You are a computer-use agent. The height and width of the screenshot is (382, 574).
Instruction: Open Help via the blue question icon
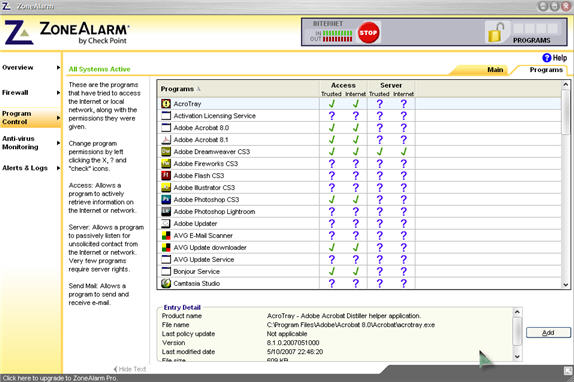tap(547, 58)
